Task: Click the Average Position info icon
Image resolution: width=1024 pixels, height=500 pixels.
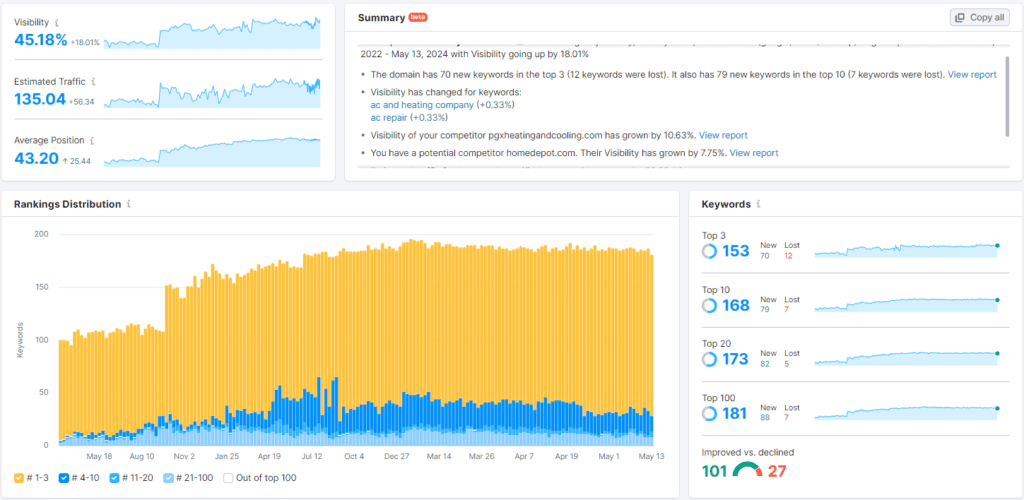Action: 92,140
